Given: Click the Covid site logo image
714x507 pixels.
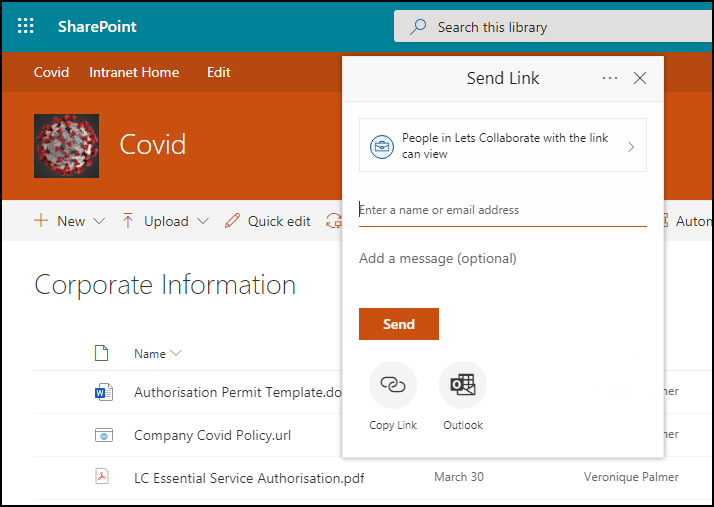Looking at the screenshot, I should [x=66, y=145].
